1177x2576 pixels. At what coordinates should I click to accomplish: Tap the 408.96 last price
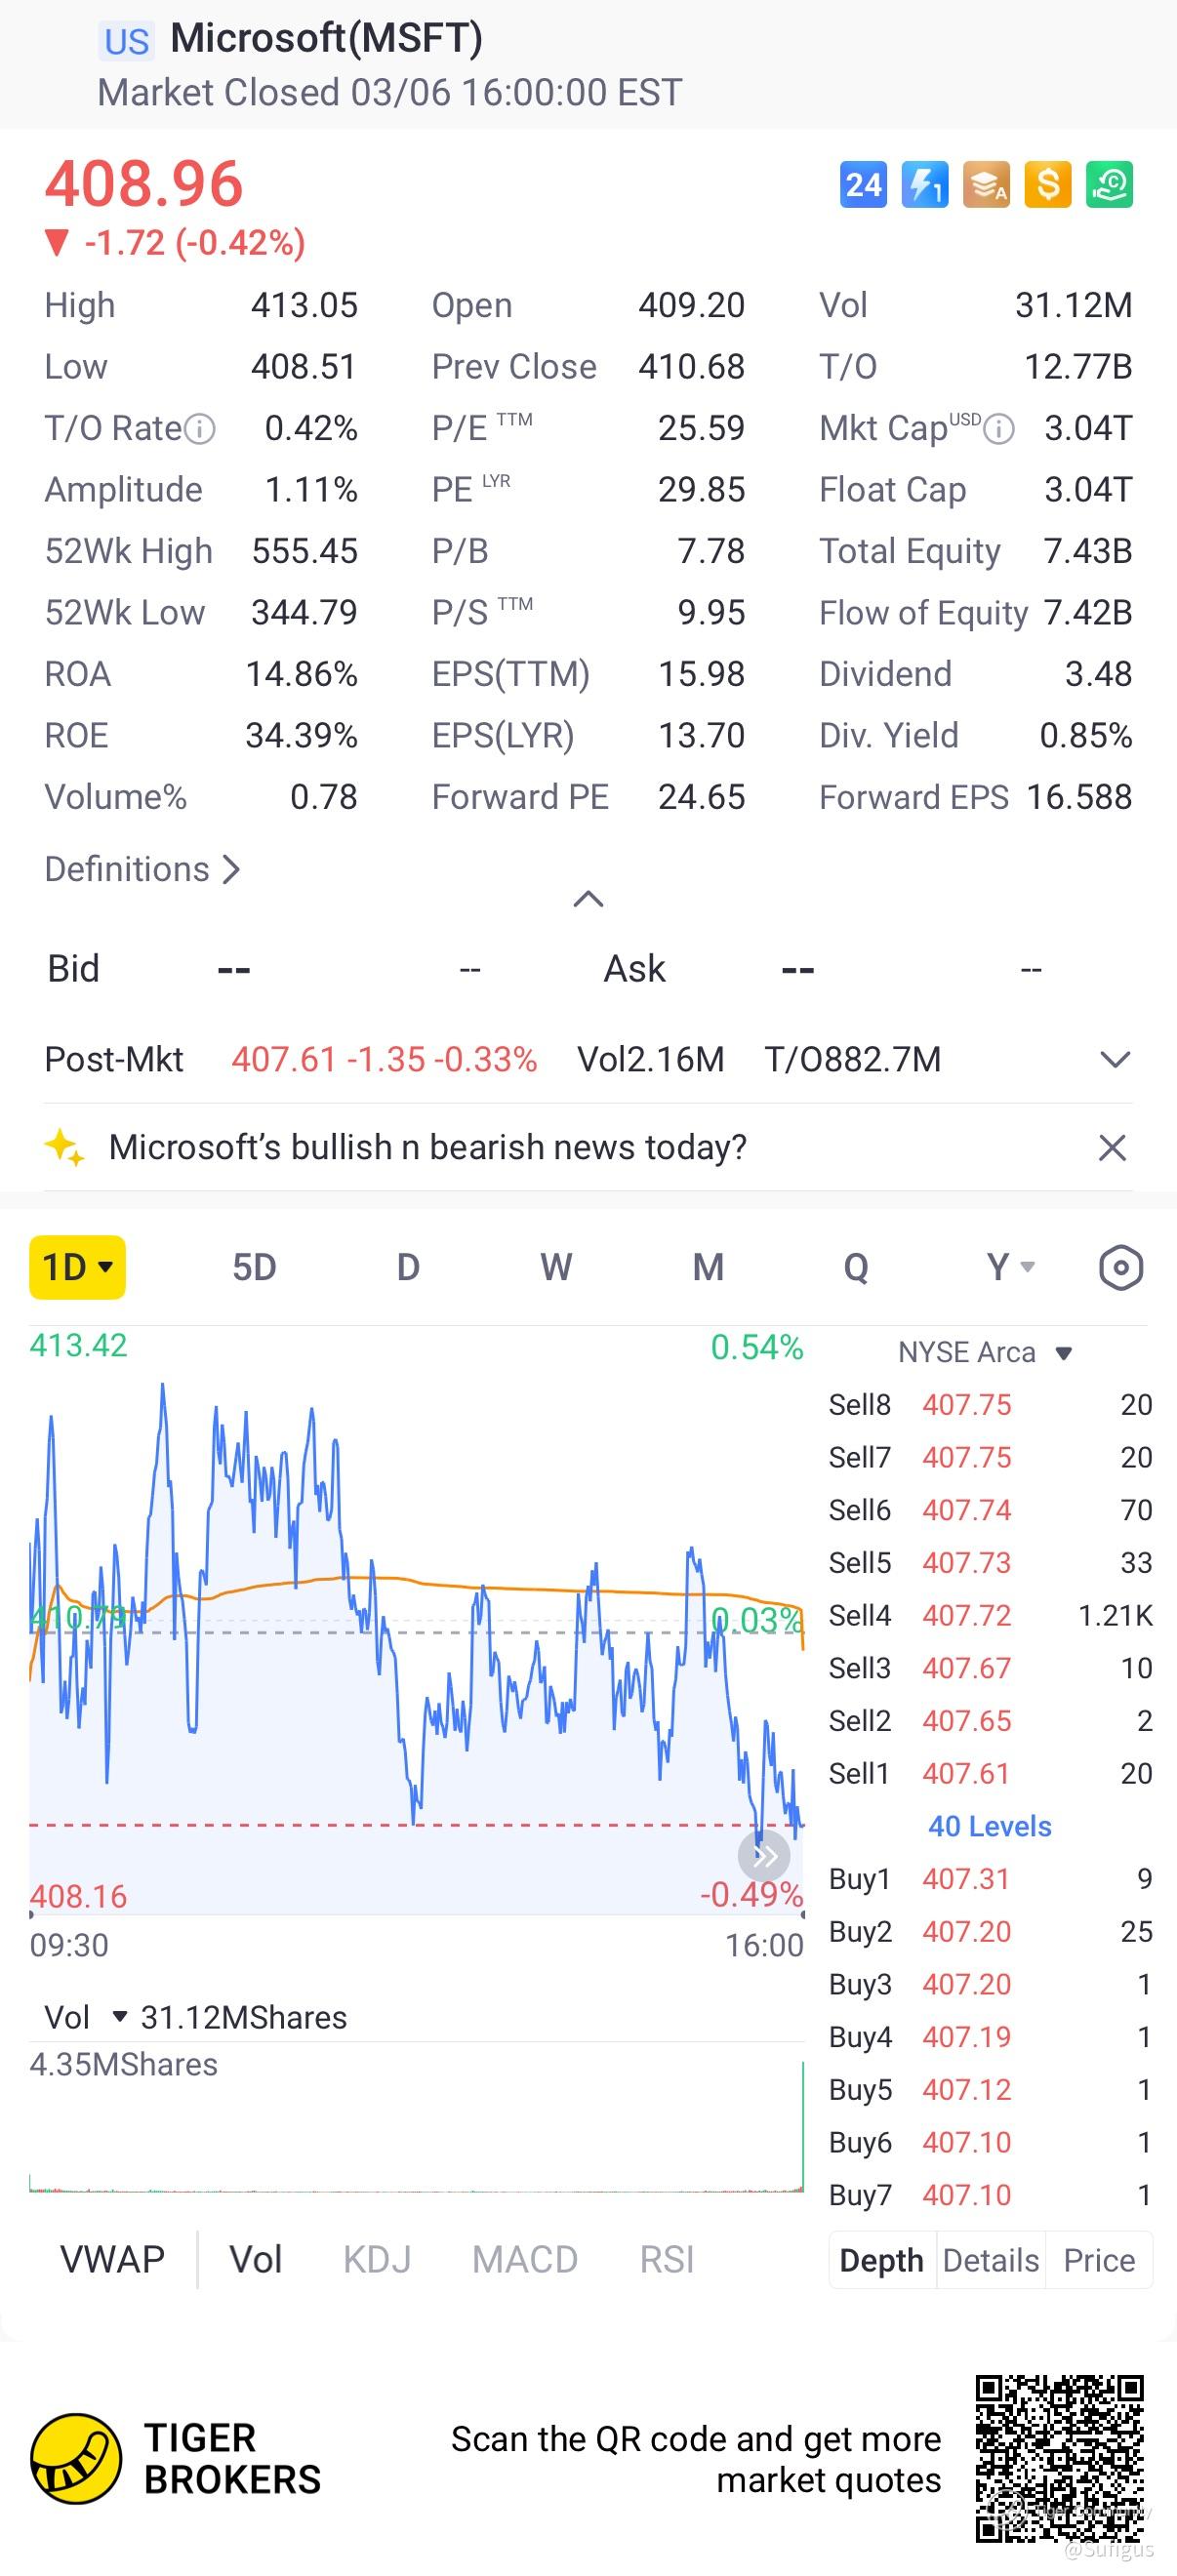tap(144, 184)
